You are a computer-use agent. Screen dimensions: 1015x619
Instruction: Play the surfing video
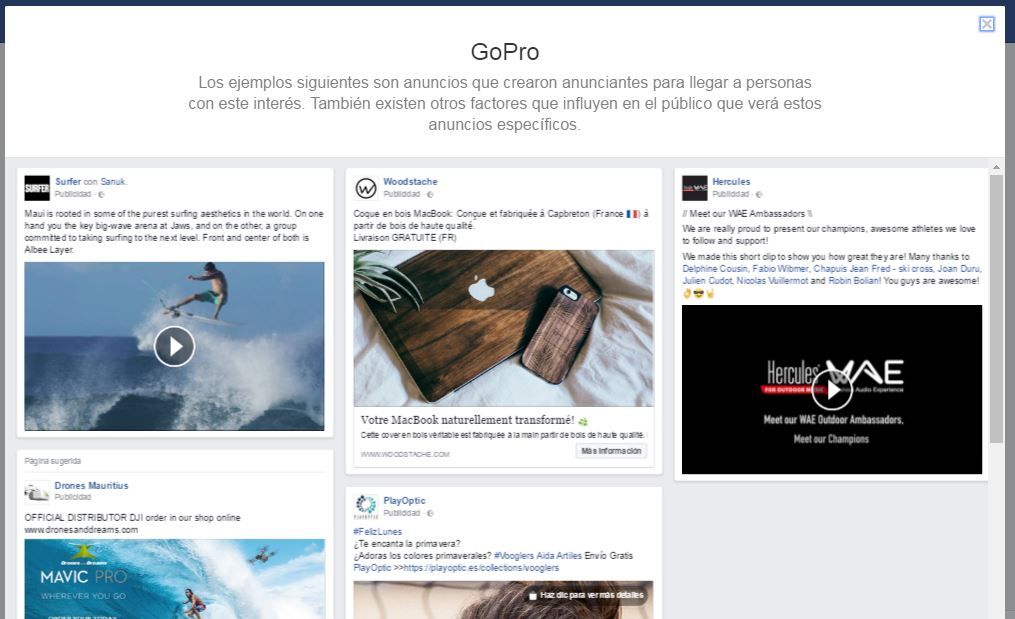[x=174, y=346]
